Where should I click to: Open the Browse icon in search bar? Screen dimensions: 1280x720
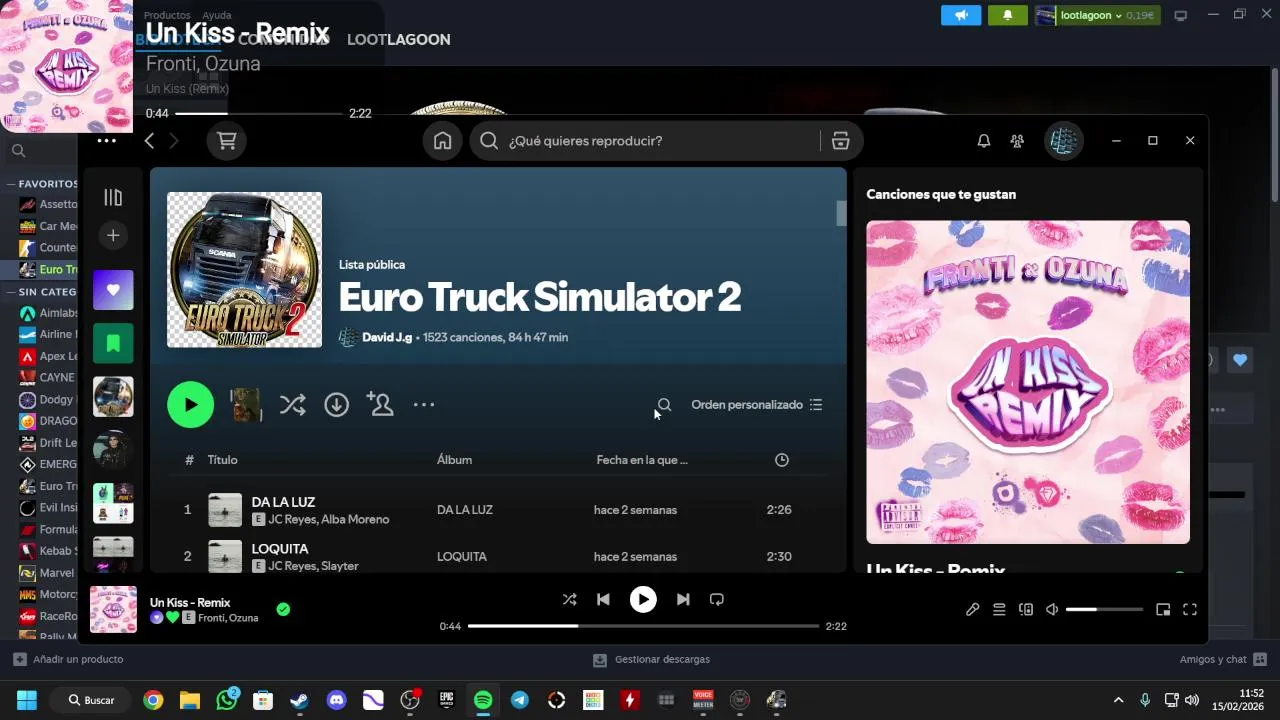coord(840,141)
